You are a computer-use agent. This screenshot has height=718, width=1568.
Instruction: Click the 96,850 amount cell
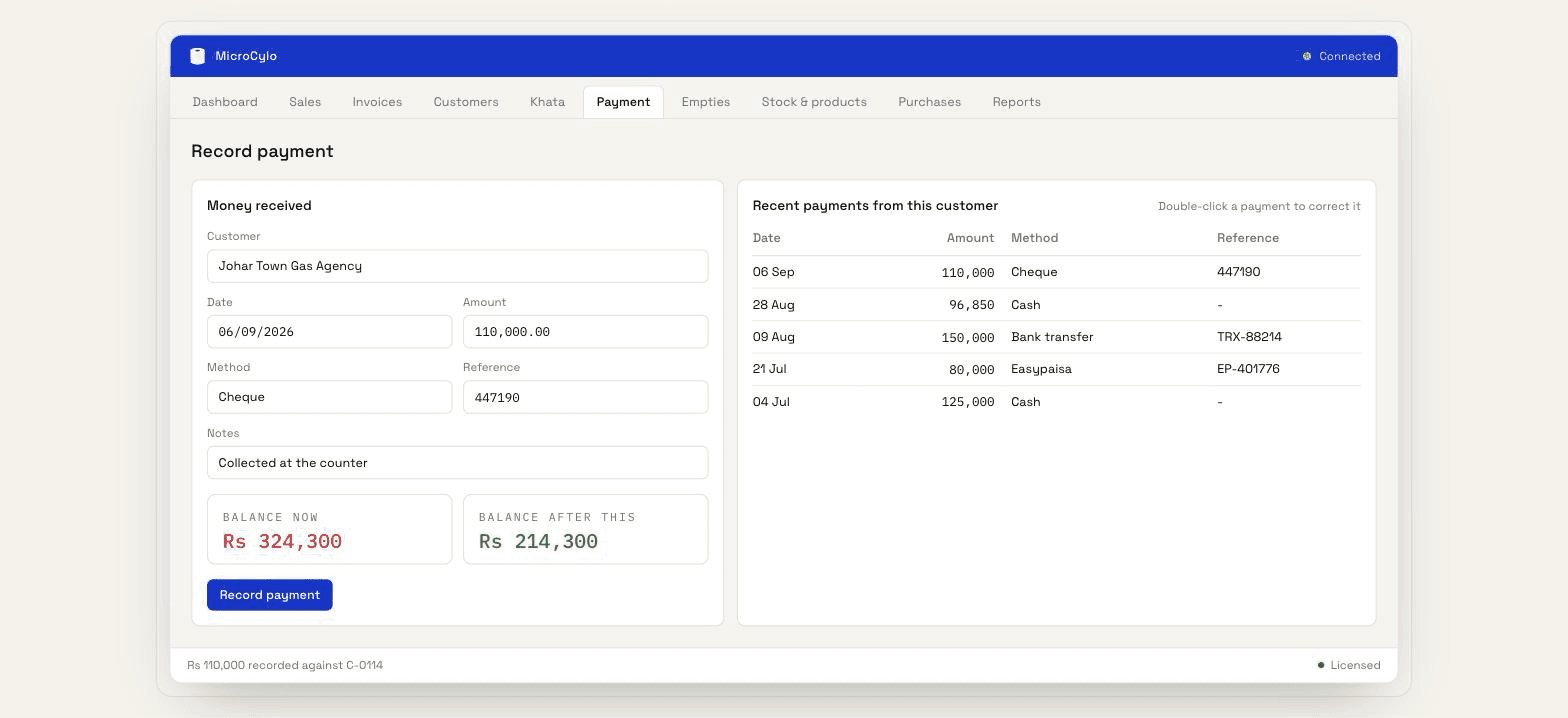971,305
